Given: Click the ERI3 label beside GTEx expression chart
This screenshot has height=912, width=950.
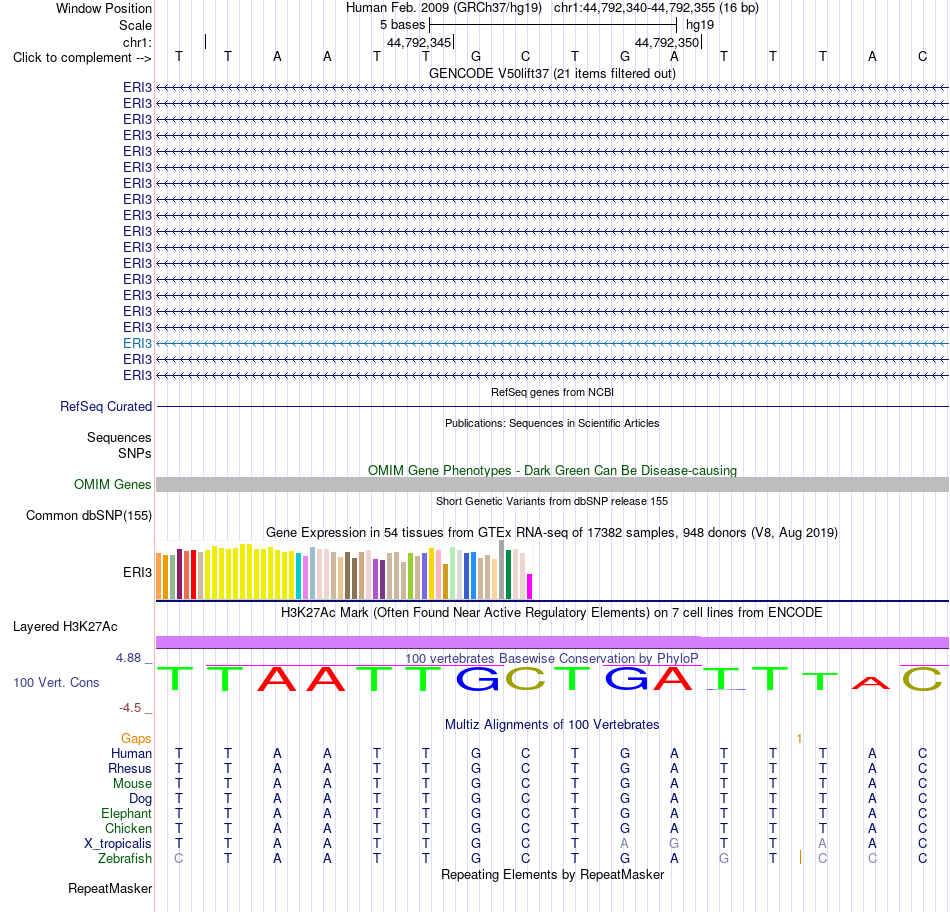Looking at the screenshot, I should [137, 572].
